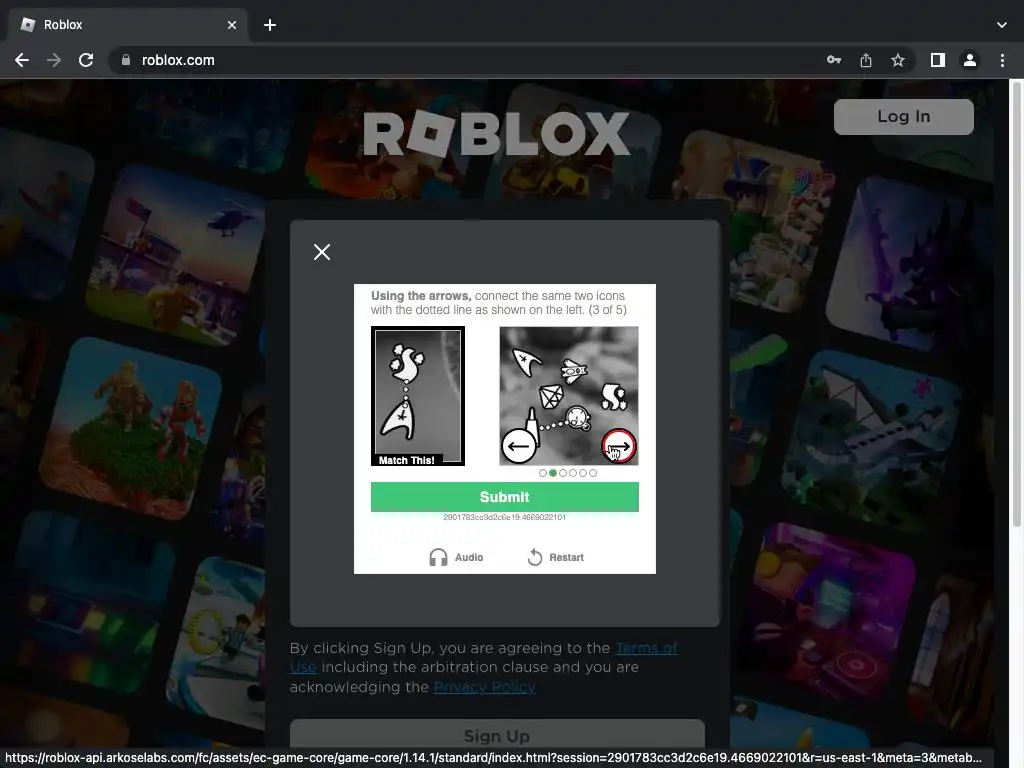1024x768 pixels.
Task: Restart the captcha challenge
Action: [x=556, y=557]
